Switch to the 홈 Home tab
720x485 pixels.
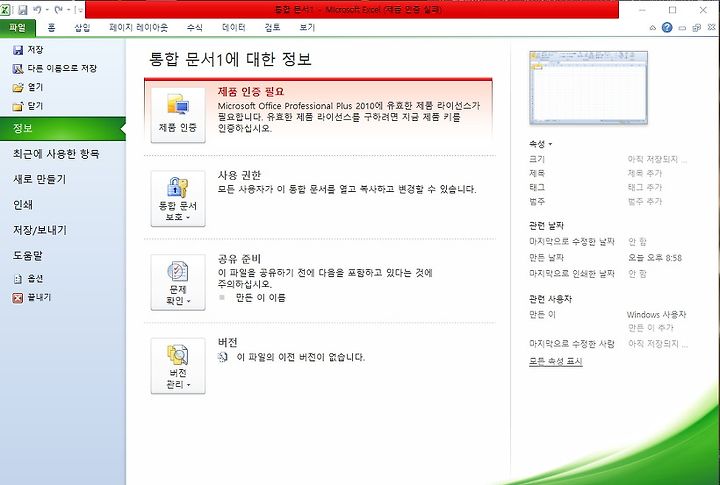(51, 28)
